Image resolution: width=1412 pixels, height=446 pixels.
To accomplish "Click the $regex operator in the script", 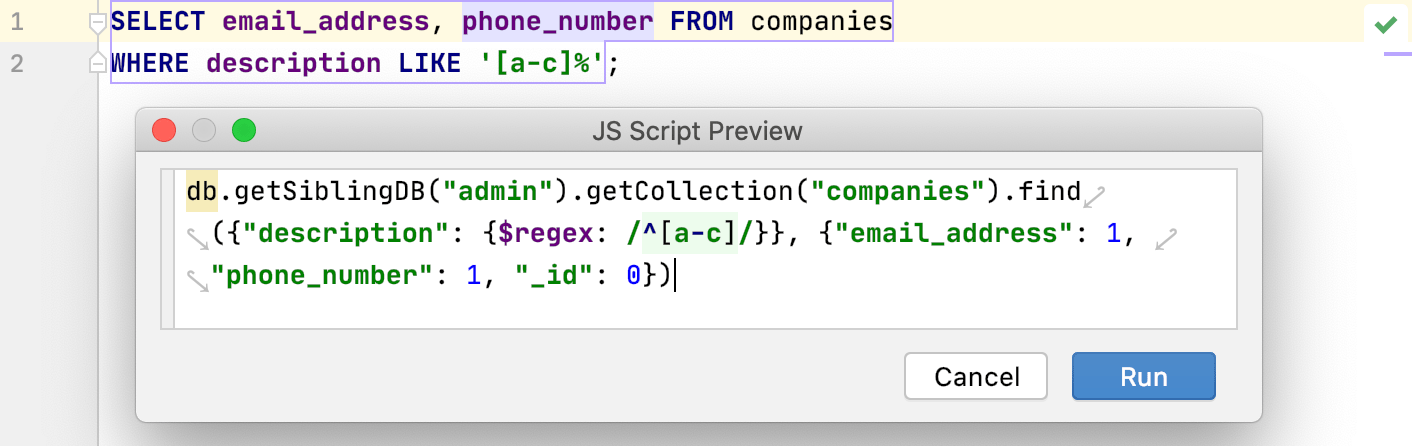I will (x=539, y=234).
